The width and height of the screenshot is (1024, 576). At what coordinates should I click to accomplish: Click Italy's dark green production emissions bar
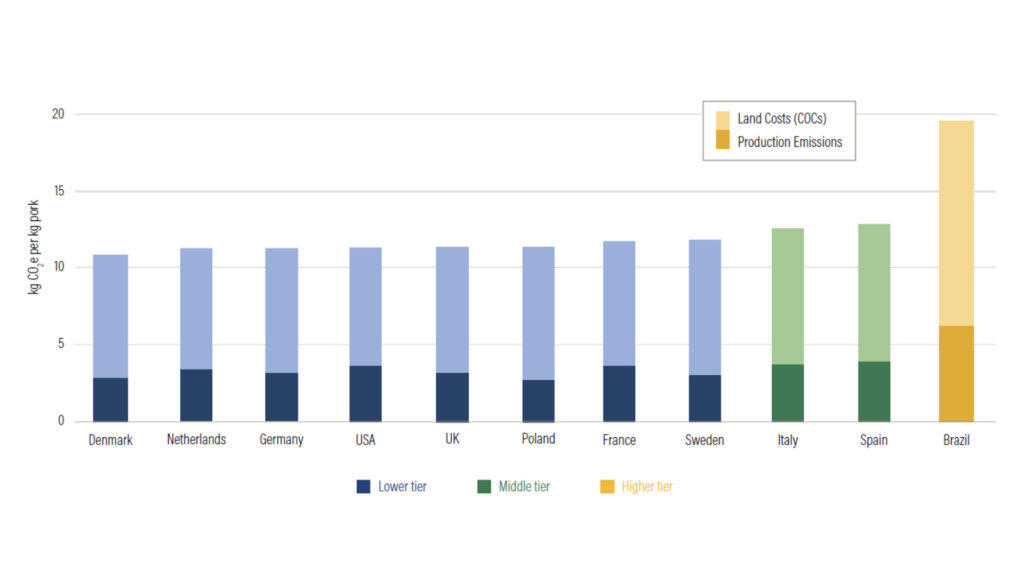788,392
